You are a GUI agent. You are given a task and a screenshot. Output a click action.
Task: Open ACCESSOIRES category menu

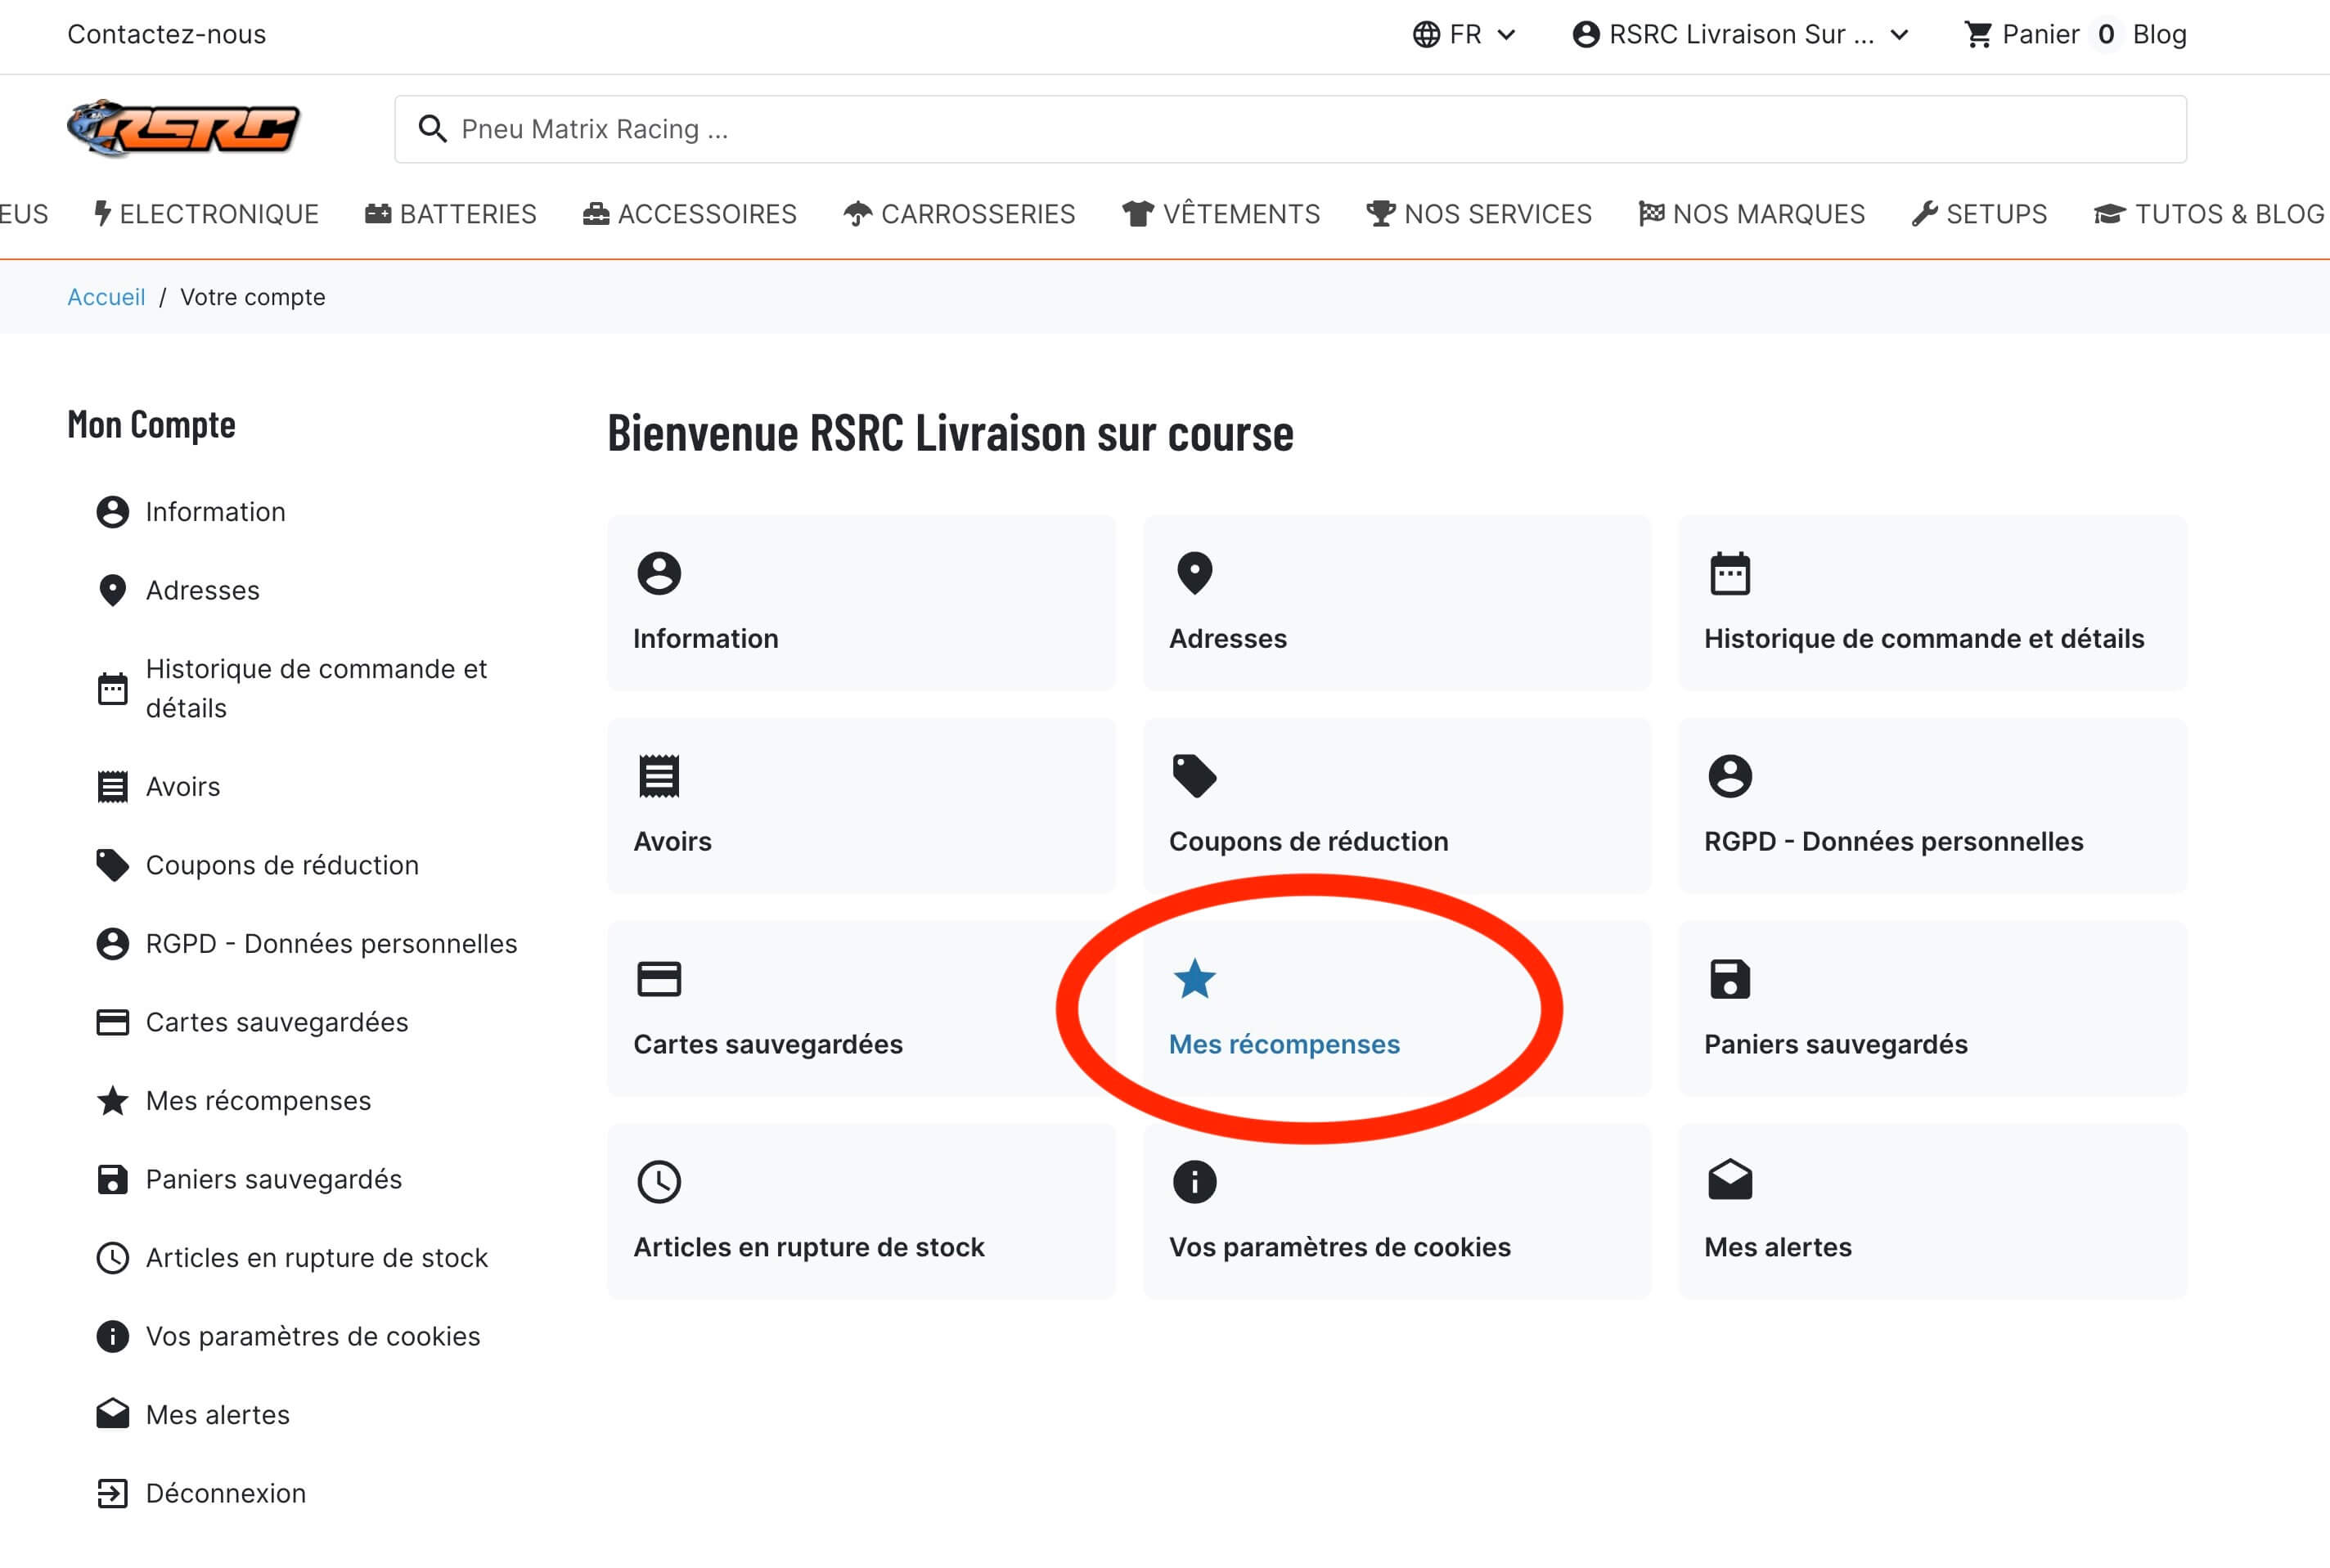click(690, 214)
